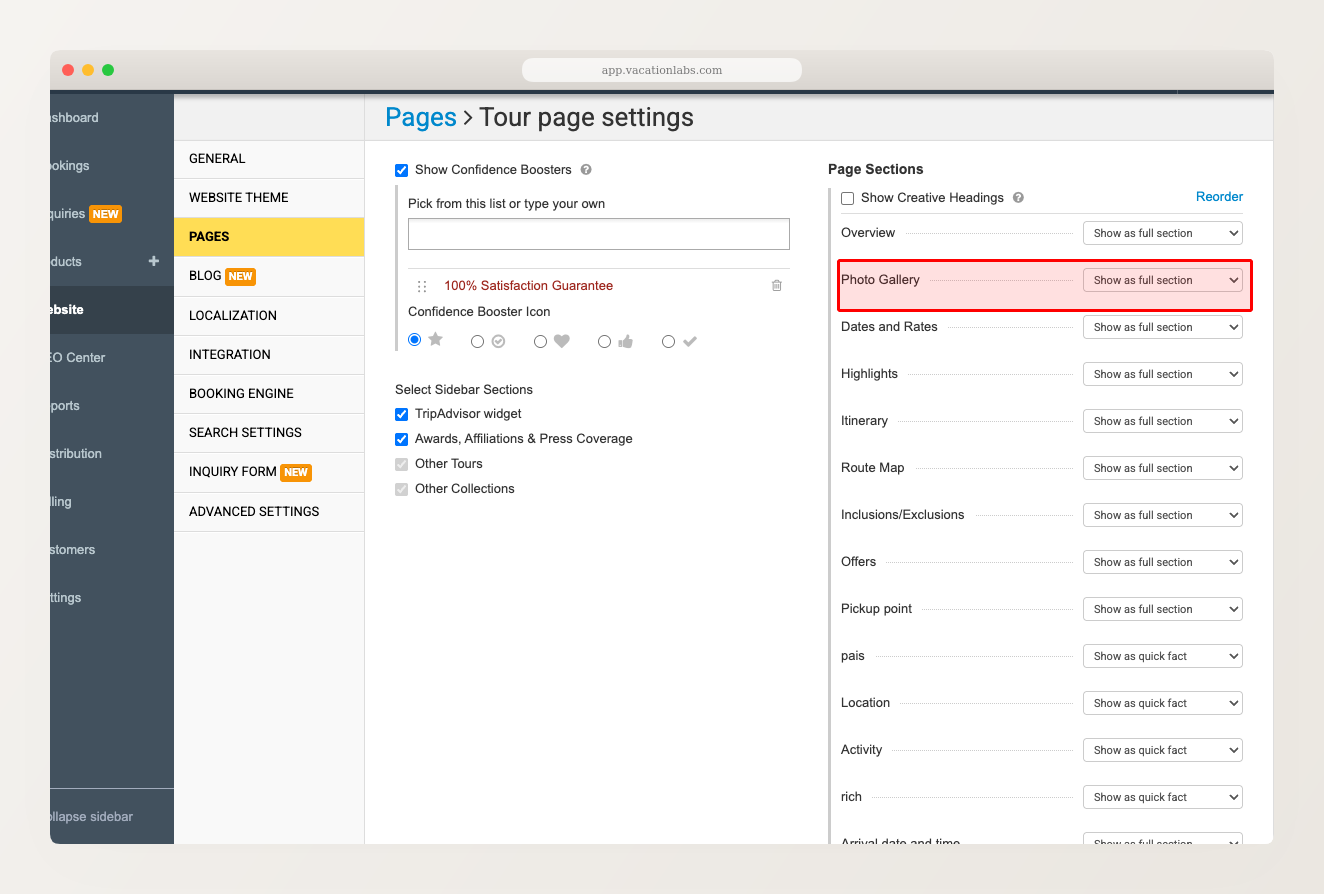The width and height of the screenshot is (1324, 894).
Task: Delete the 100% Satisfaction Guarantee booster via trash icon
Action: (776, 285)
